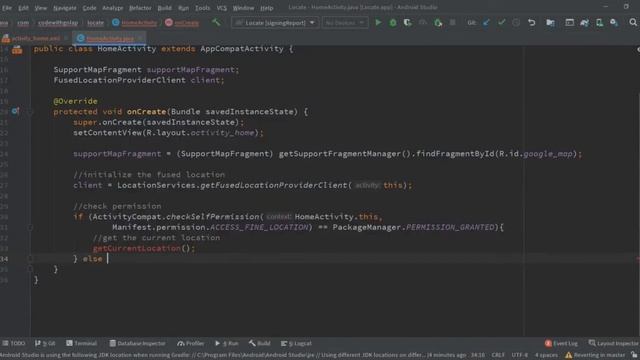
Task: Click the Run Anything window icon
Action: click(569, 22)
